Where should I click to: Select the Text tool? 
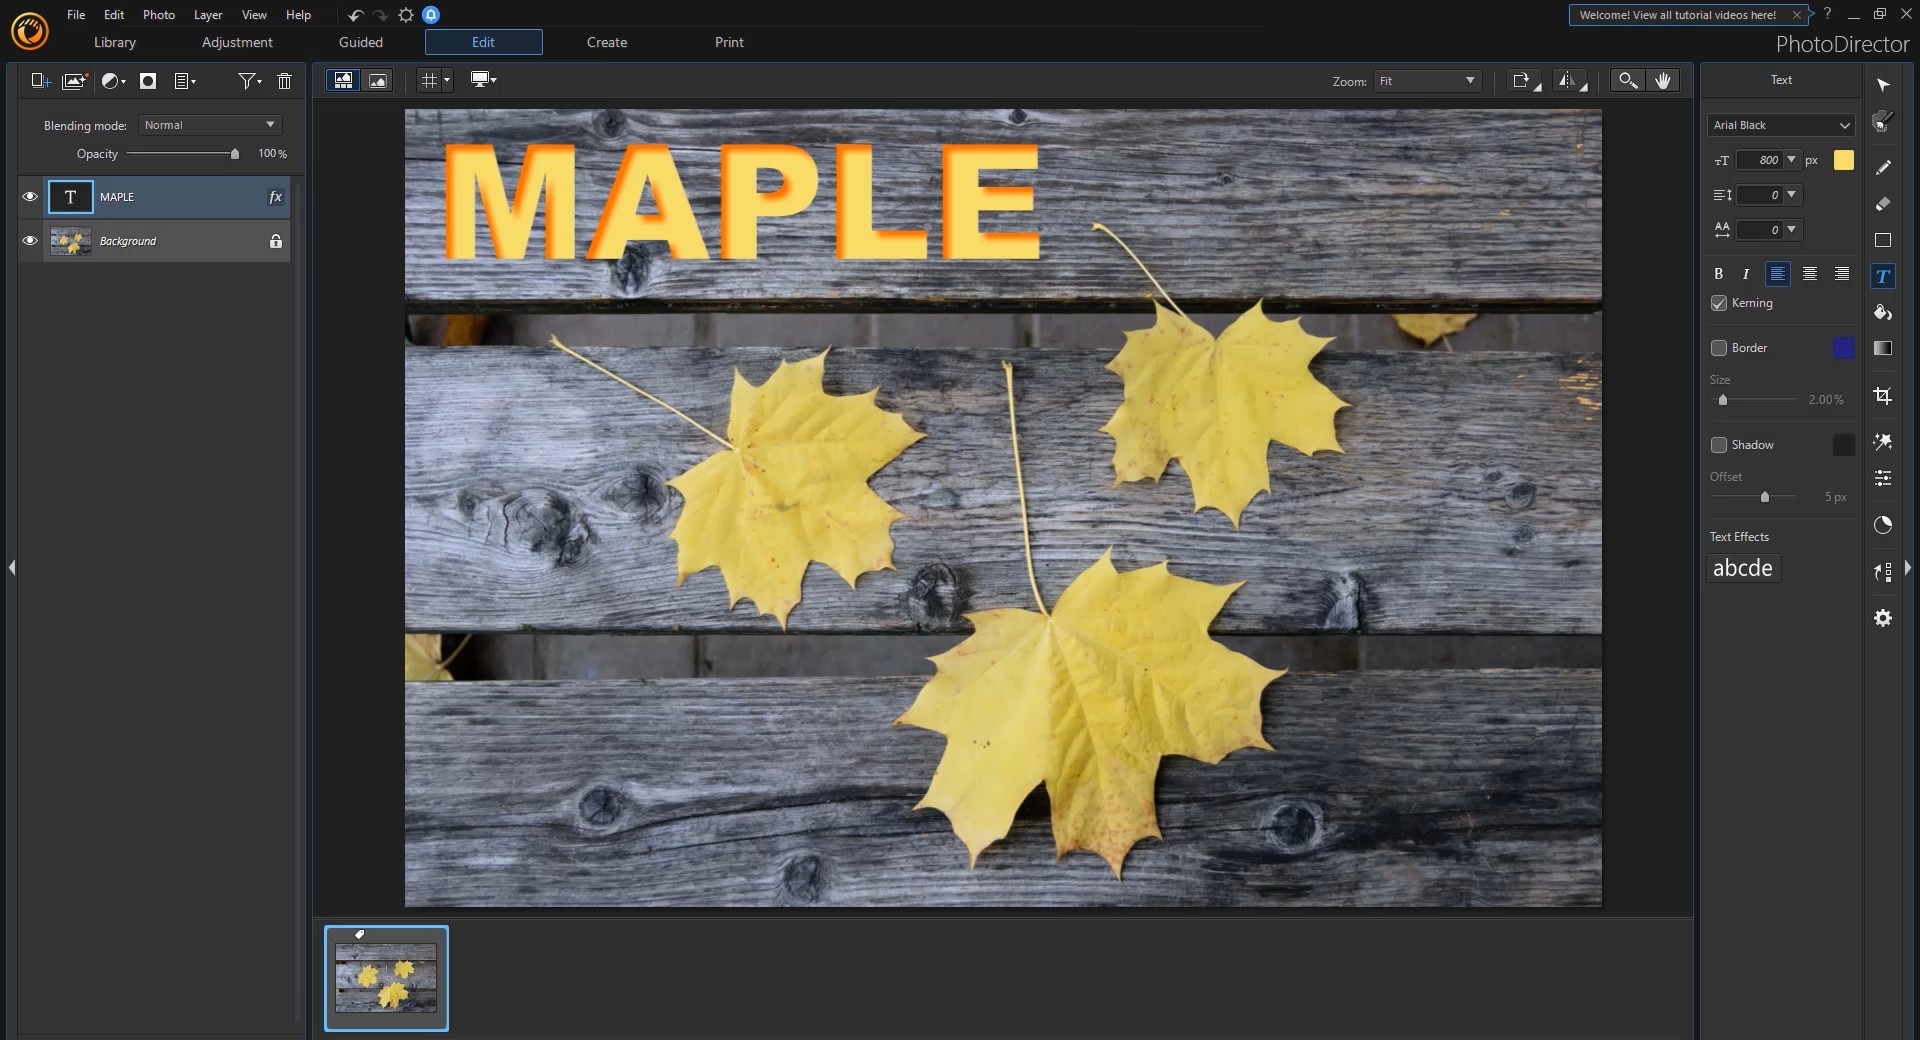coord(1884,276)
